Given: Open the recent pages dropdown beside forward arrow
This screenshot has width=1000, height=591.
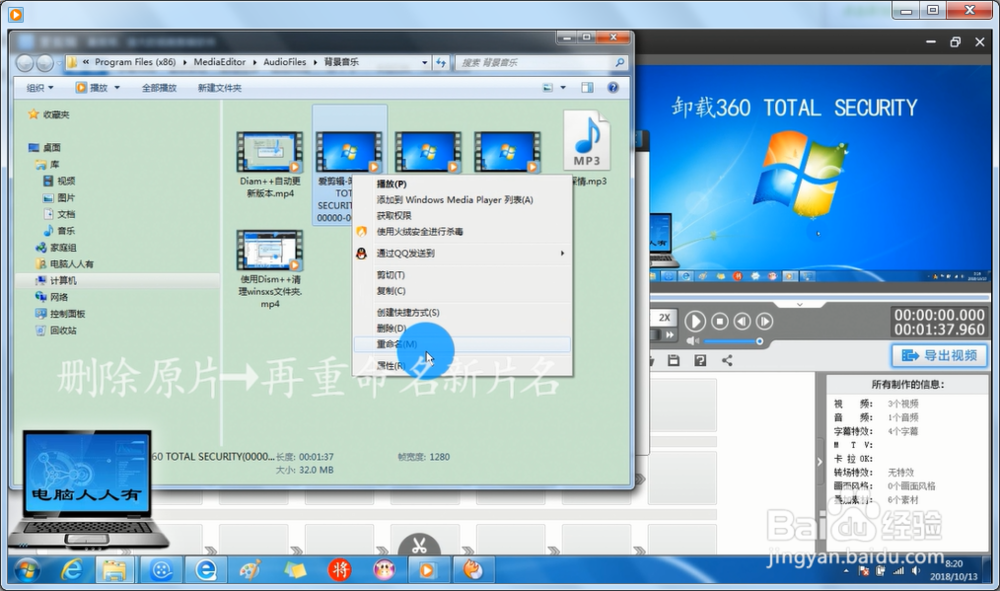Looking at the screenshot, I should point(59,62).
